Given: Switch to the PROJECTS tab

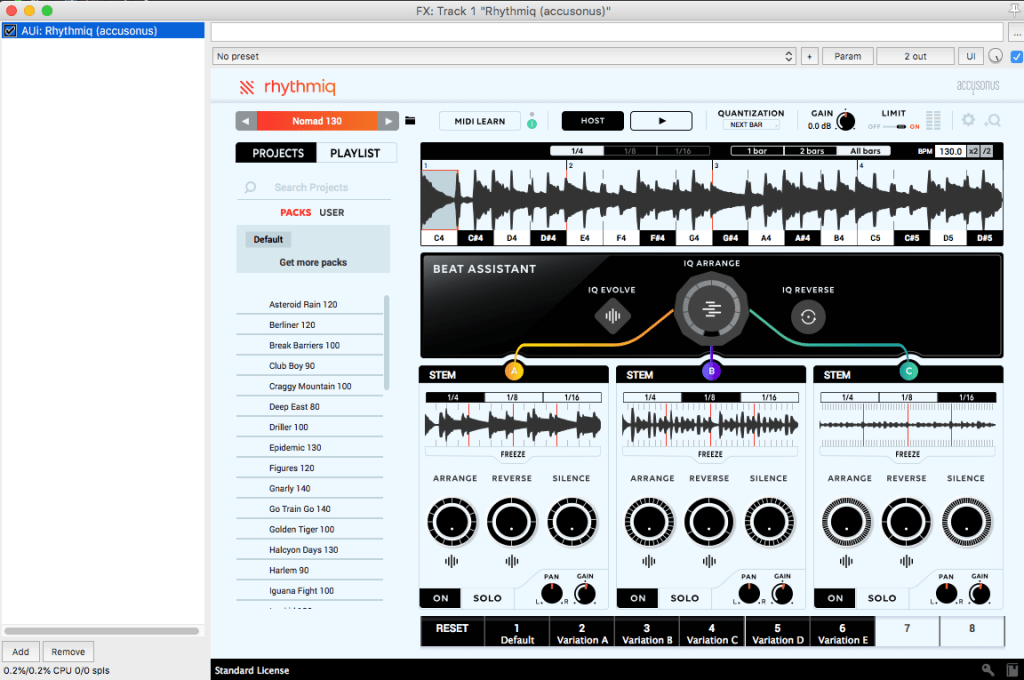Looking at the screenshot, I should [277, 153].
